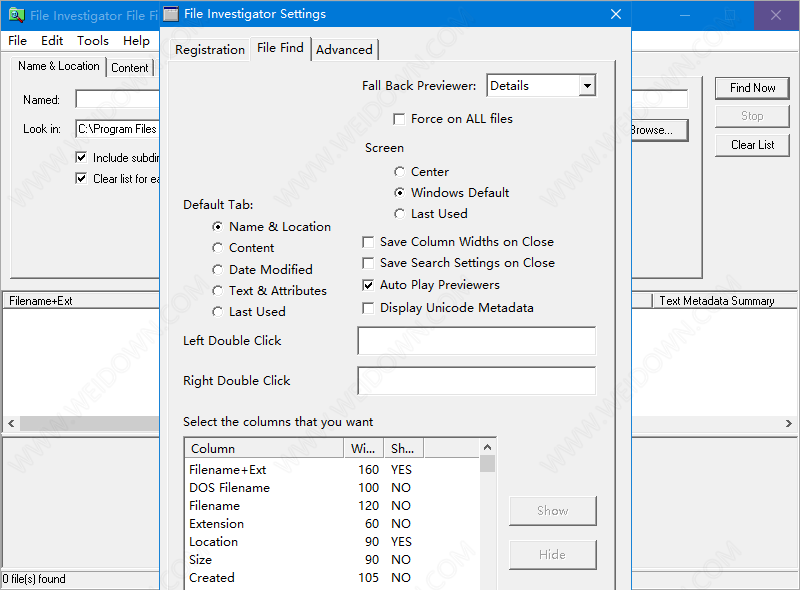Select Date Modified default tab option
The height and width of the screenshot is (590, 800).
218,270
